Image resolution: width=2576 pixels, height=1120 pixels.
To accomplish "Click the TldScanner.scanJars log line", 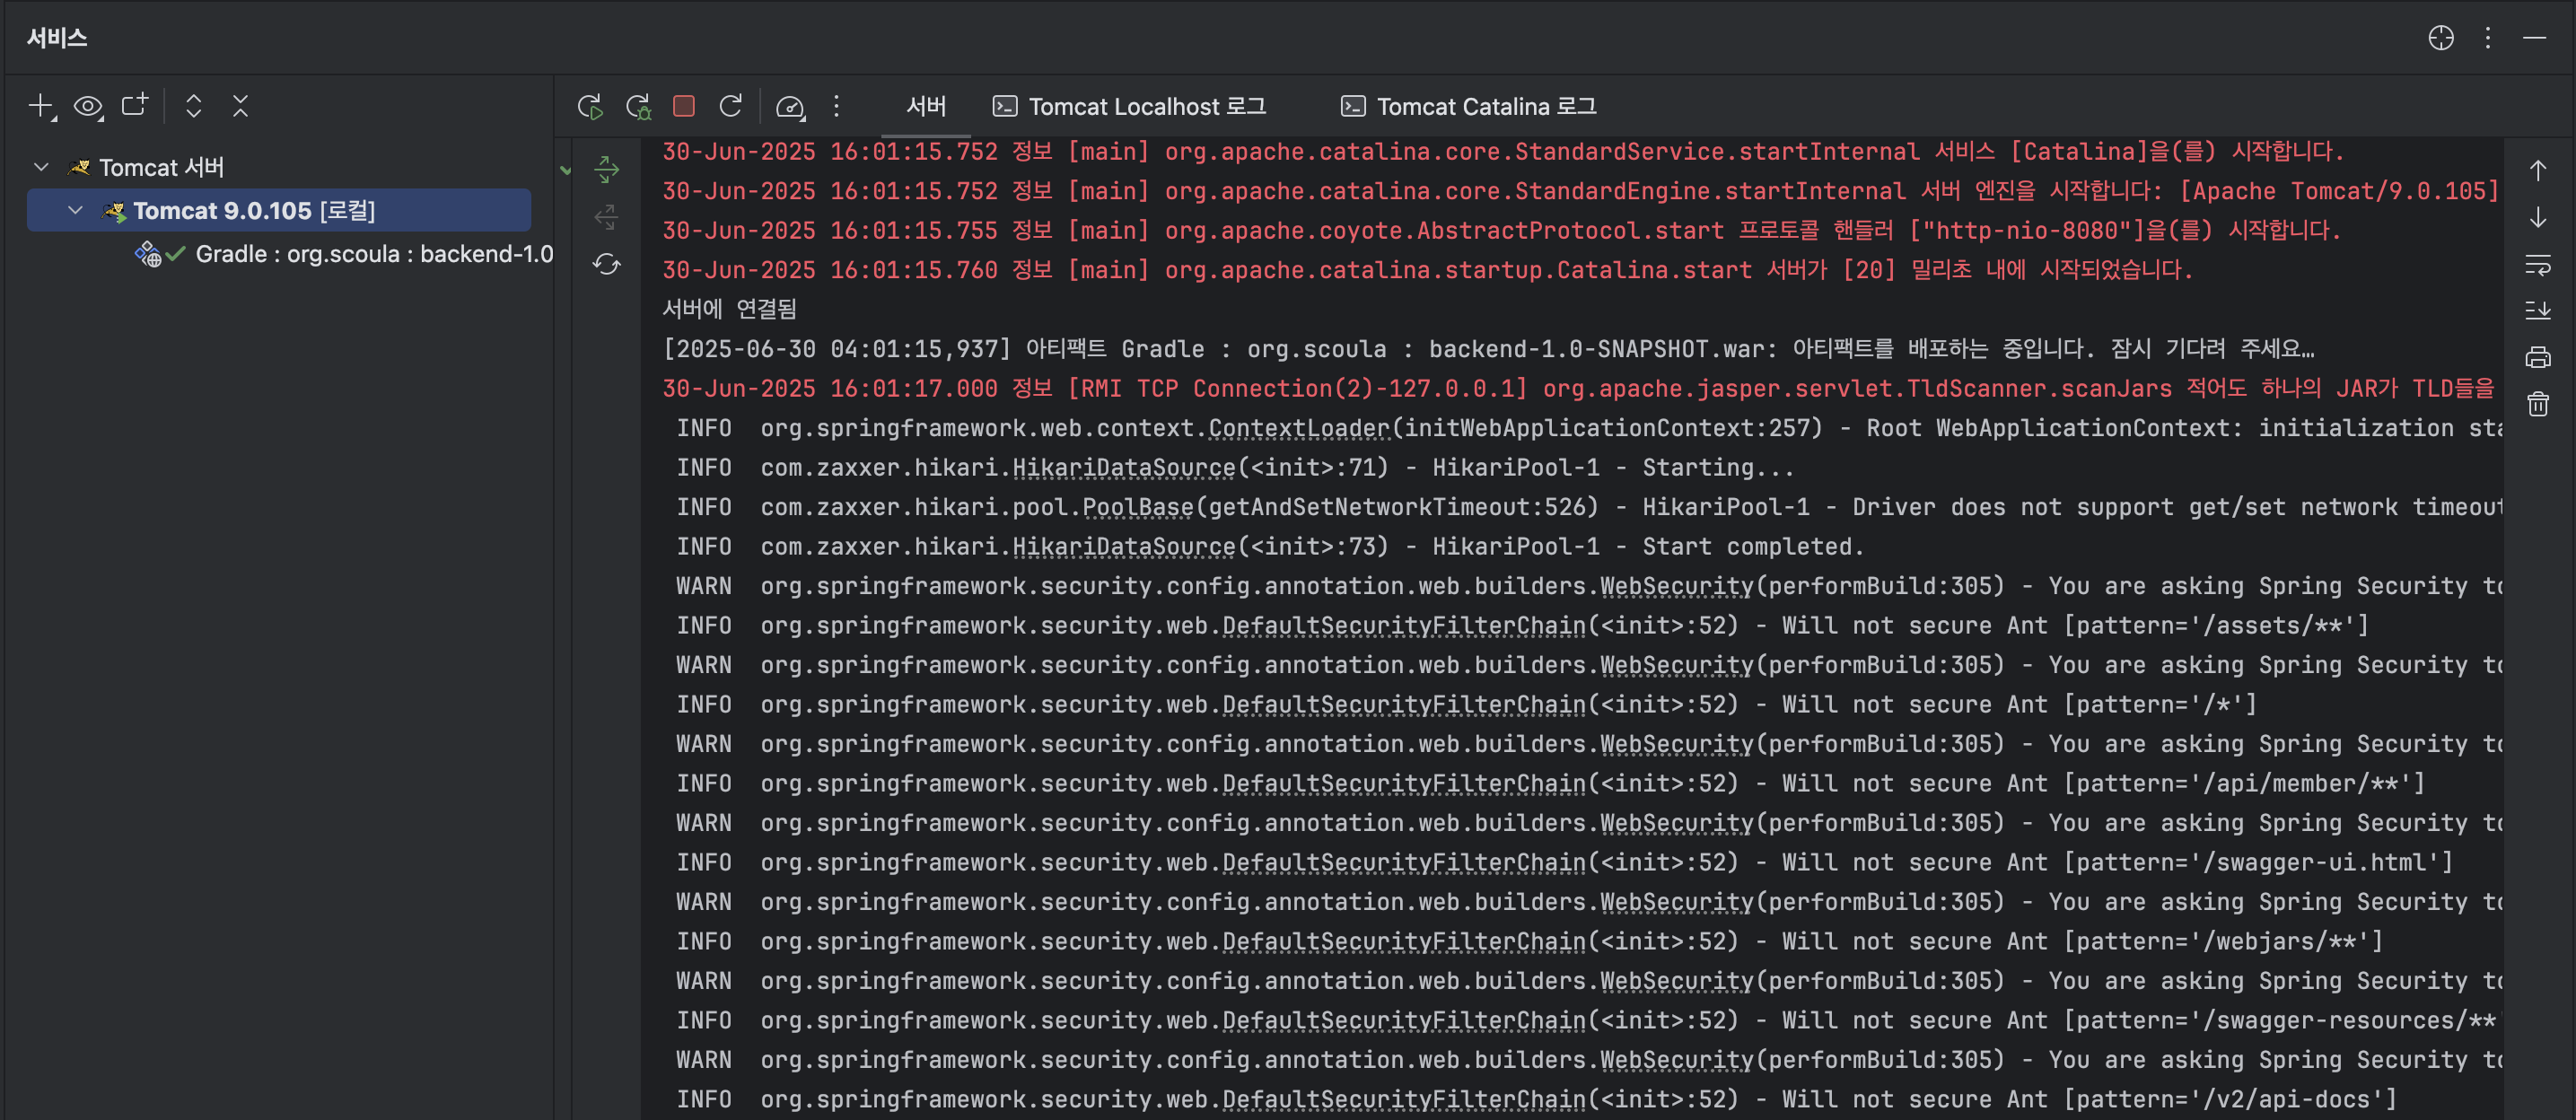I will [1578, 388].
